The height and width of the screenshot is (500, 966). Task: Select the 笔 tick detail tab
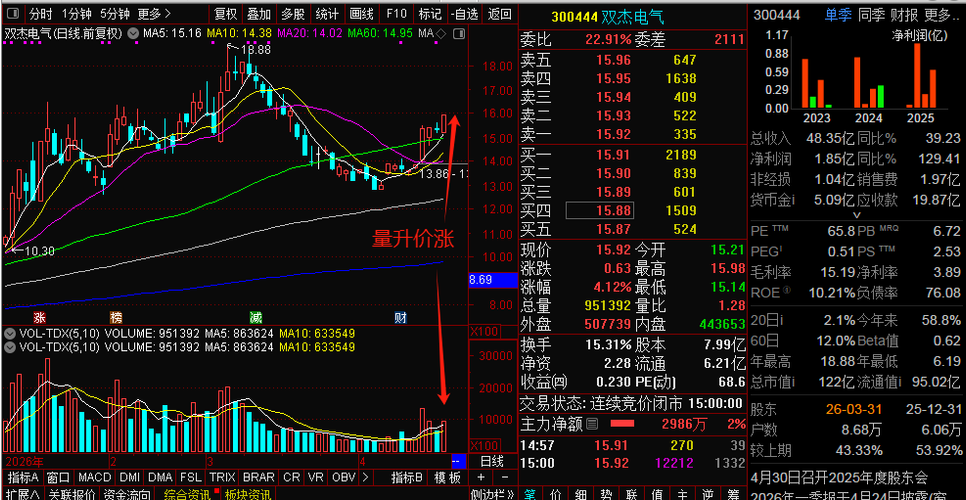530,494
